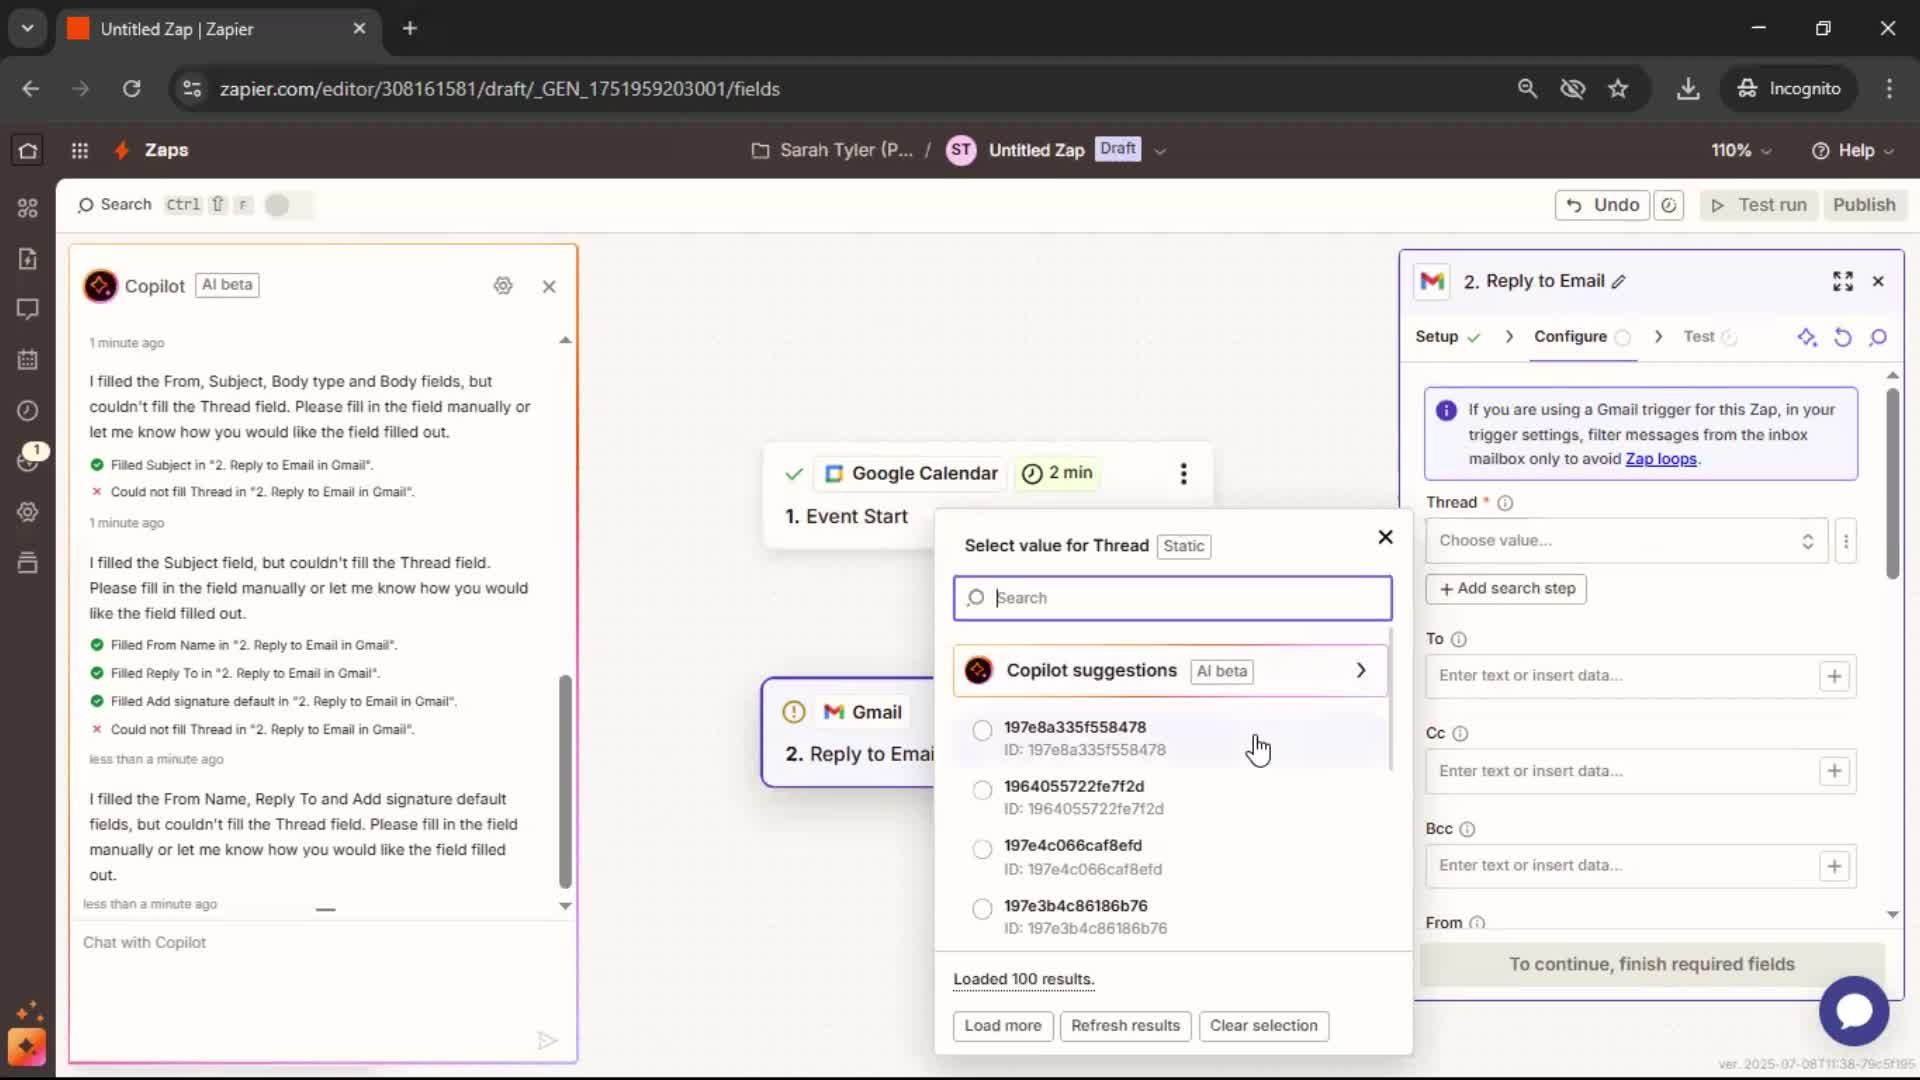
Task: Click Copilot chat scrollbar thumb
Action: click(x=565, y=782)
